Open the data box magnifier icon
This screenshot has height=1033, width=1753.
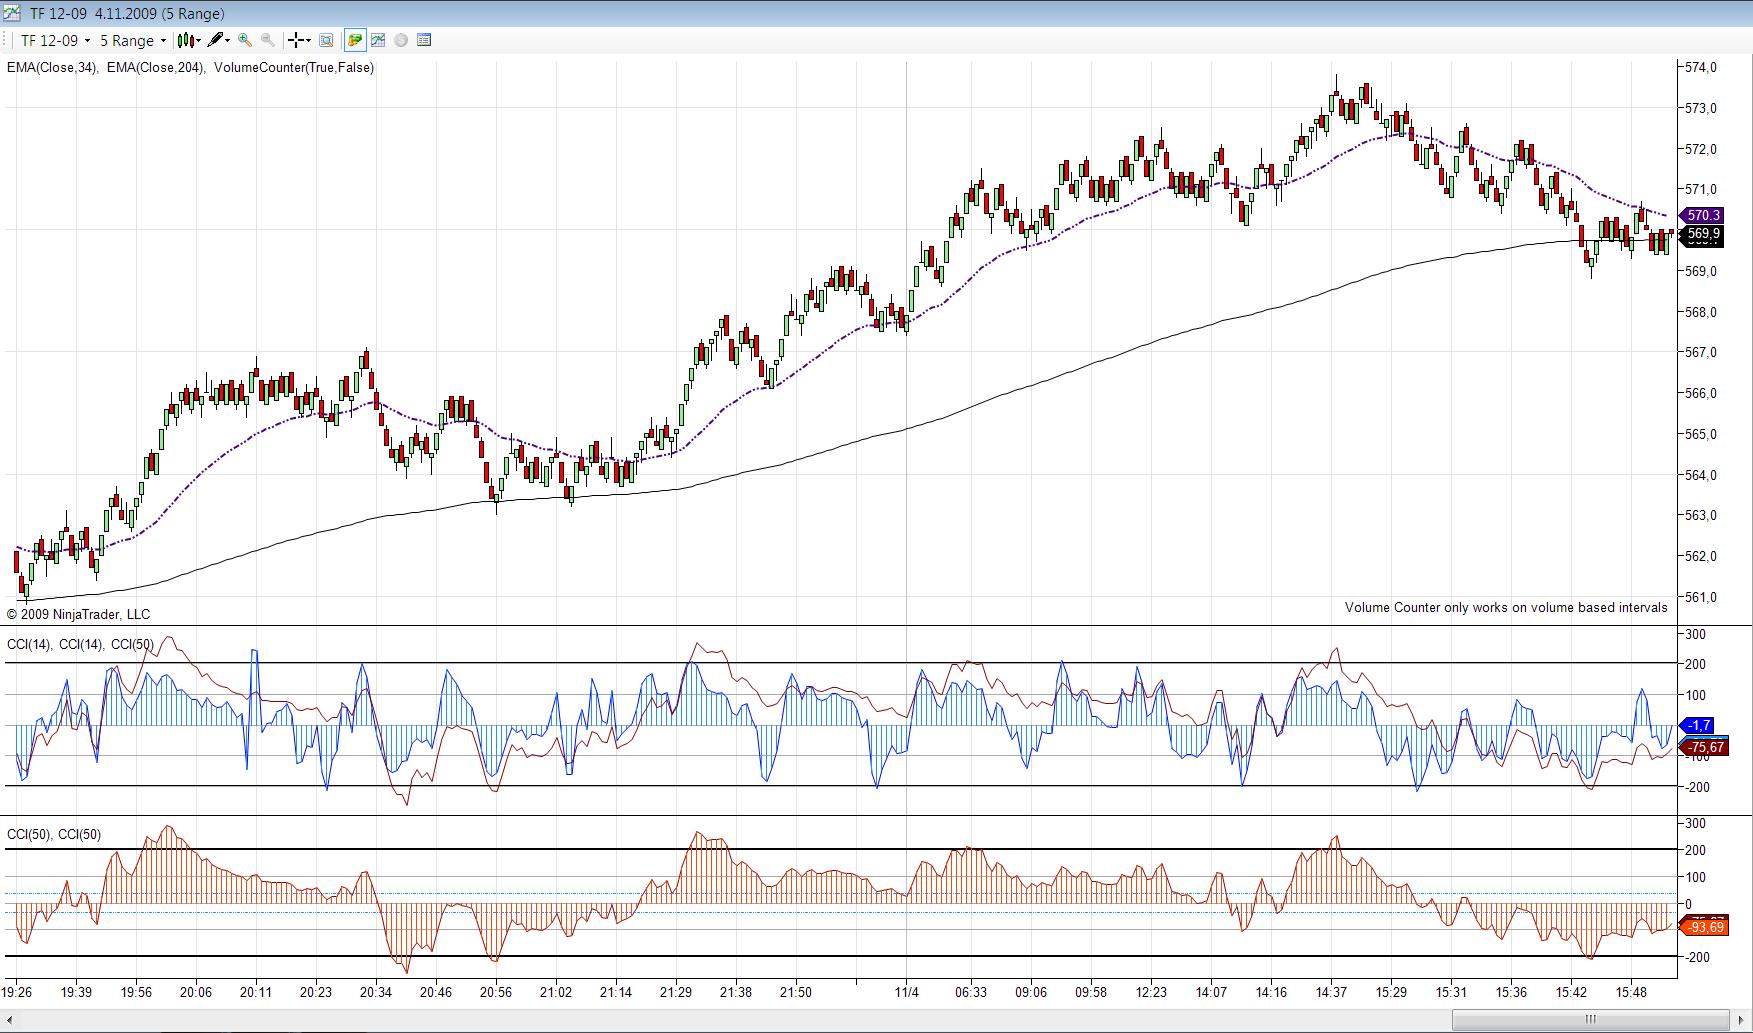click(x=326, y=41)
